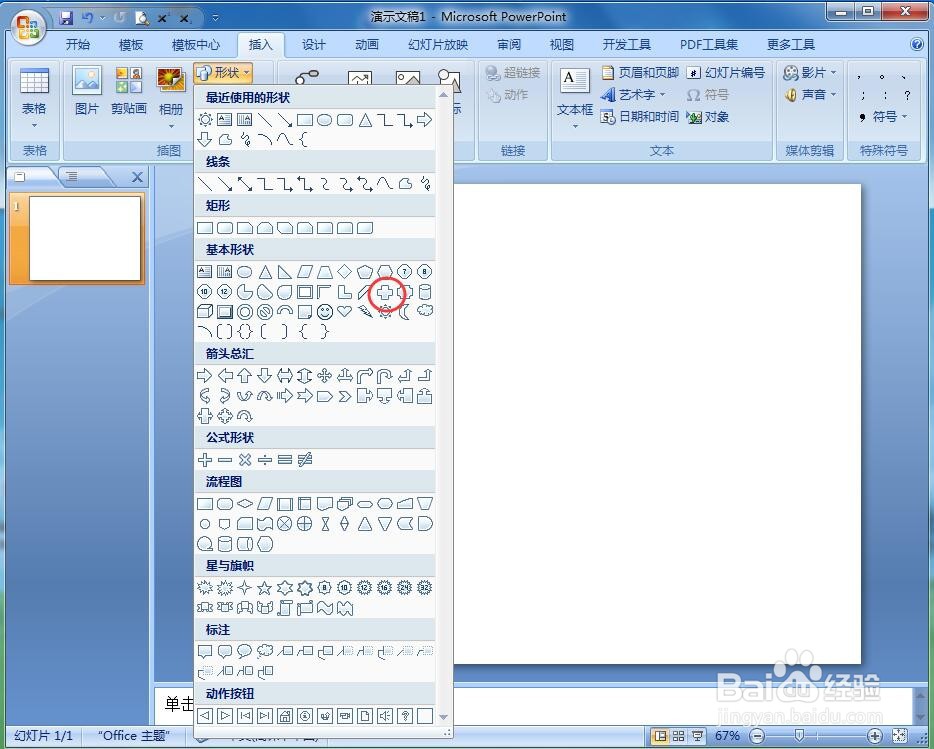The height and width of the screenshot is (749, 934).
Task: Save via the Quick Access Toolbar
Action: click(x=66, y=17)
